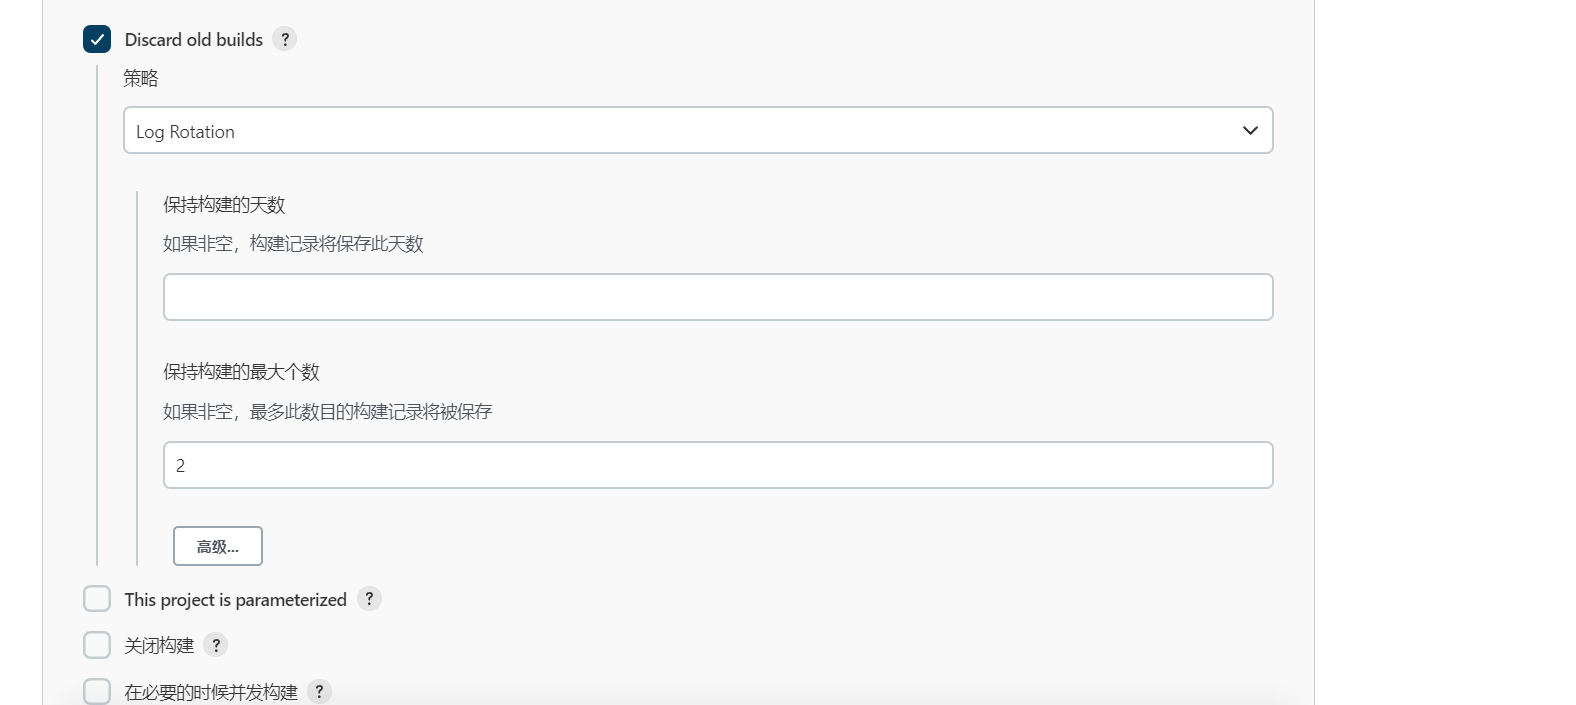This screenshot has height=705, width=1576.
Task: Click the 高级... advanced button
Action: click(218, 546)
